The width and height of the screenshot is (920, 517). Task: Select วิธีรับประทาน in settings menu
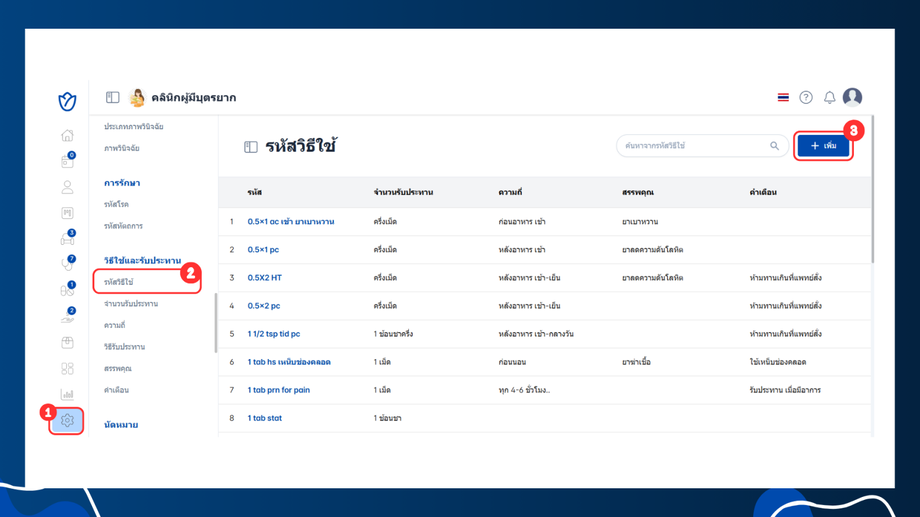tap(124, 347)
